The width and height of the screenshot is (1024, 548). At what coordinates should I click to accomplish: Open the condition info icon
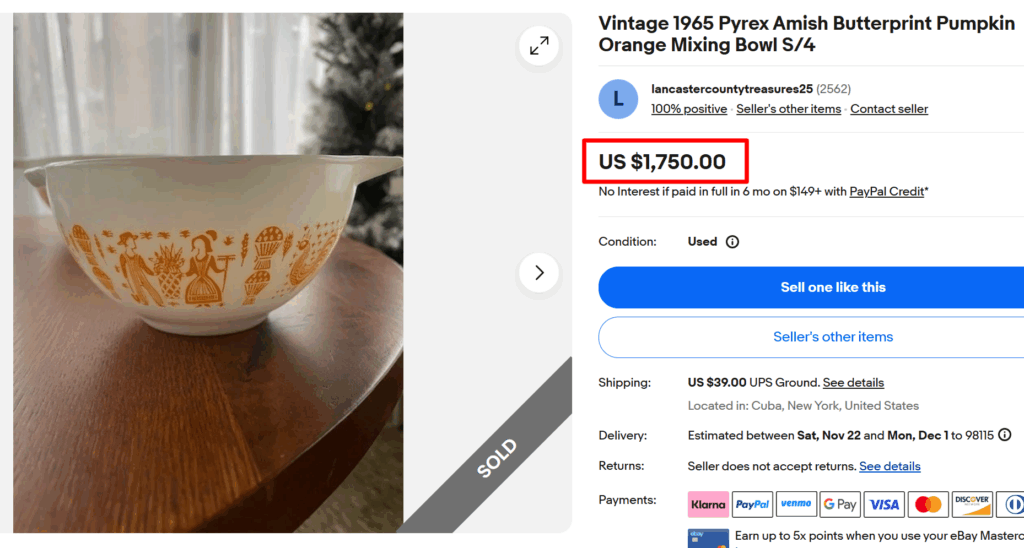732,242
